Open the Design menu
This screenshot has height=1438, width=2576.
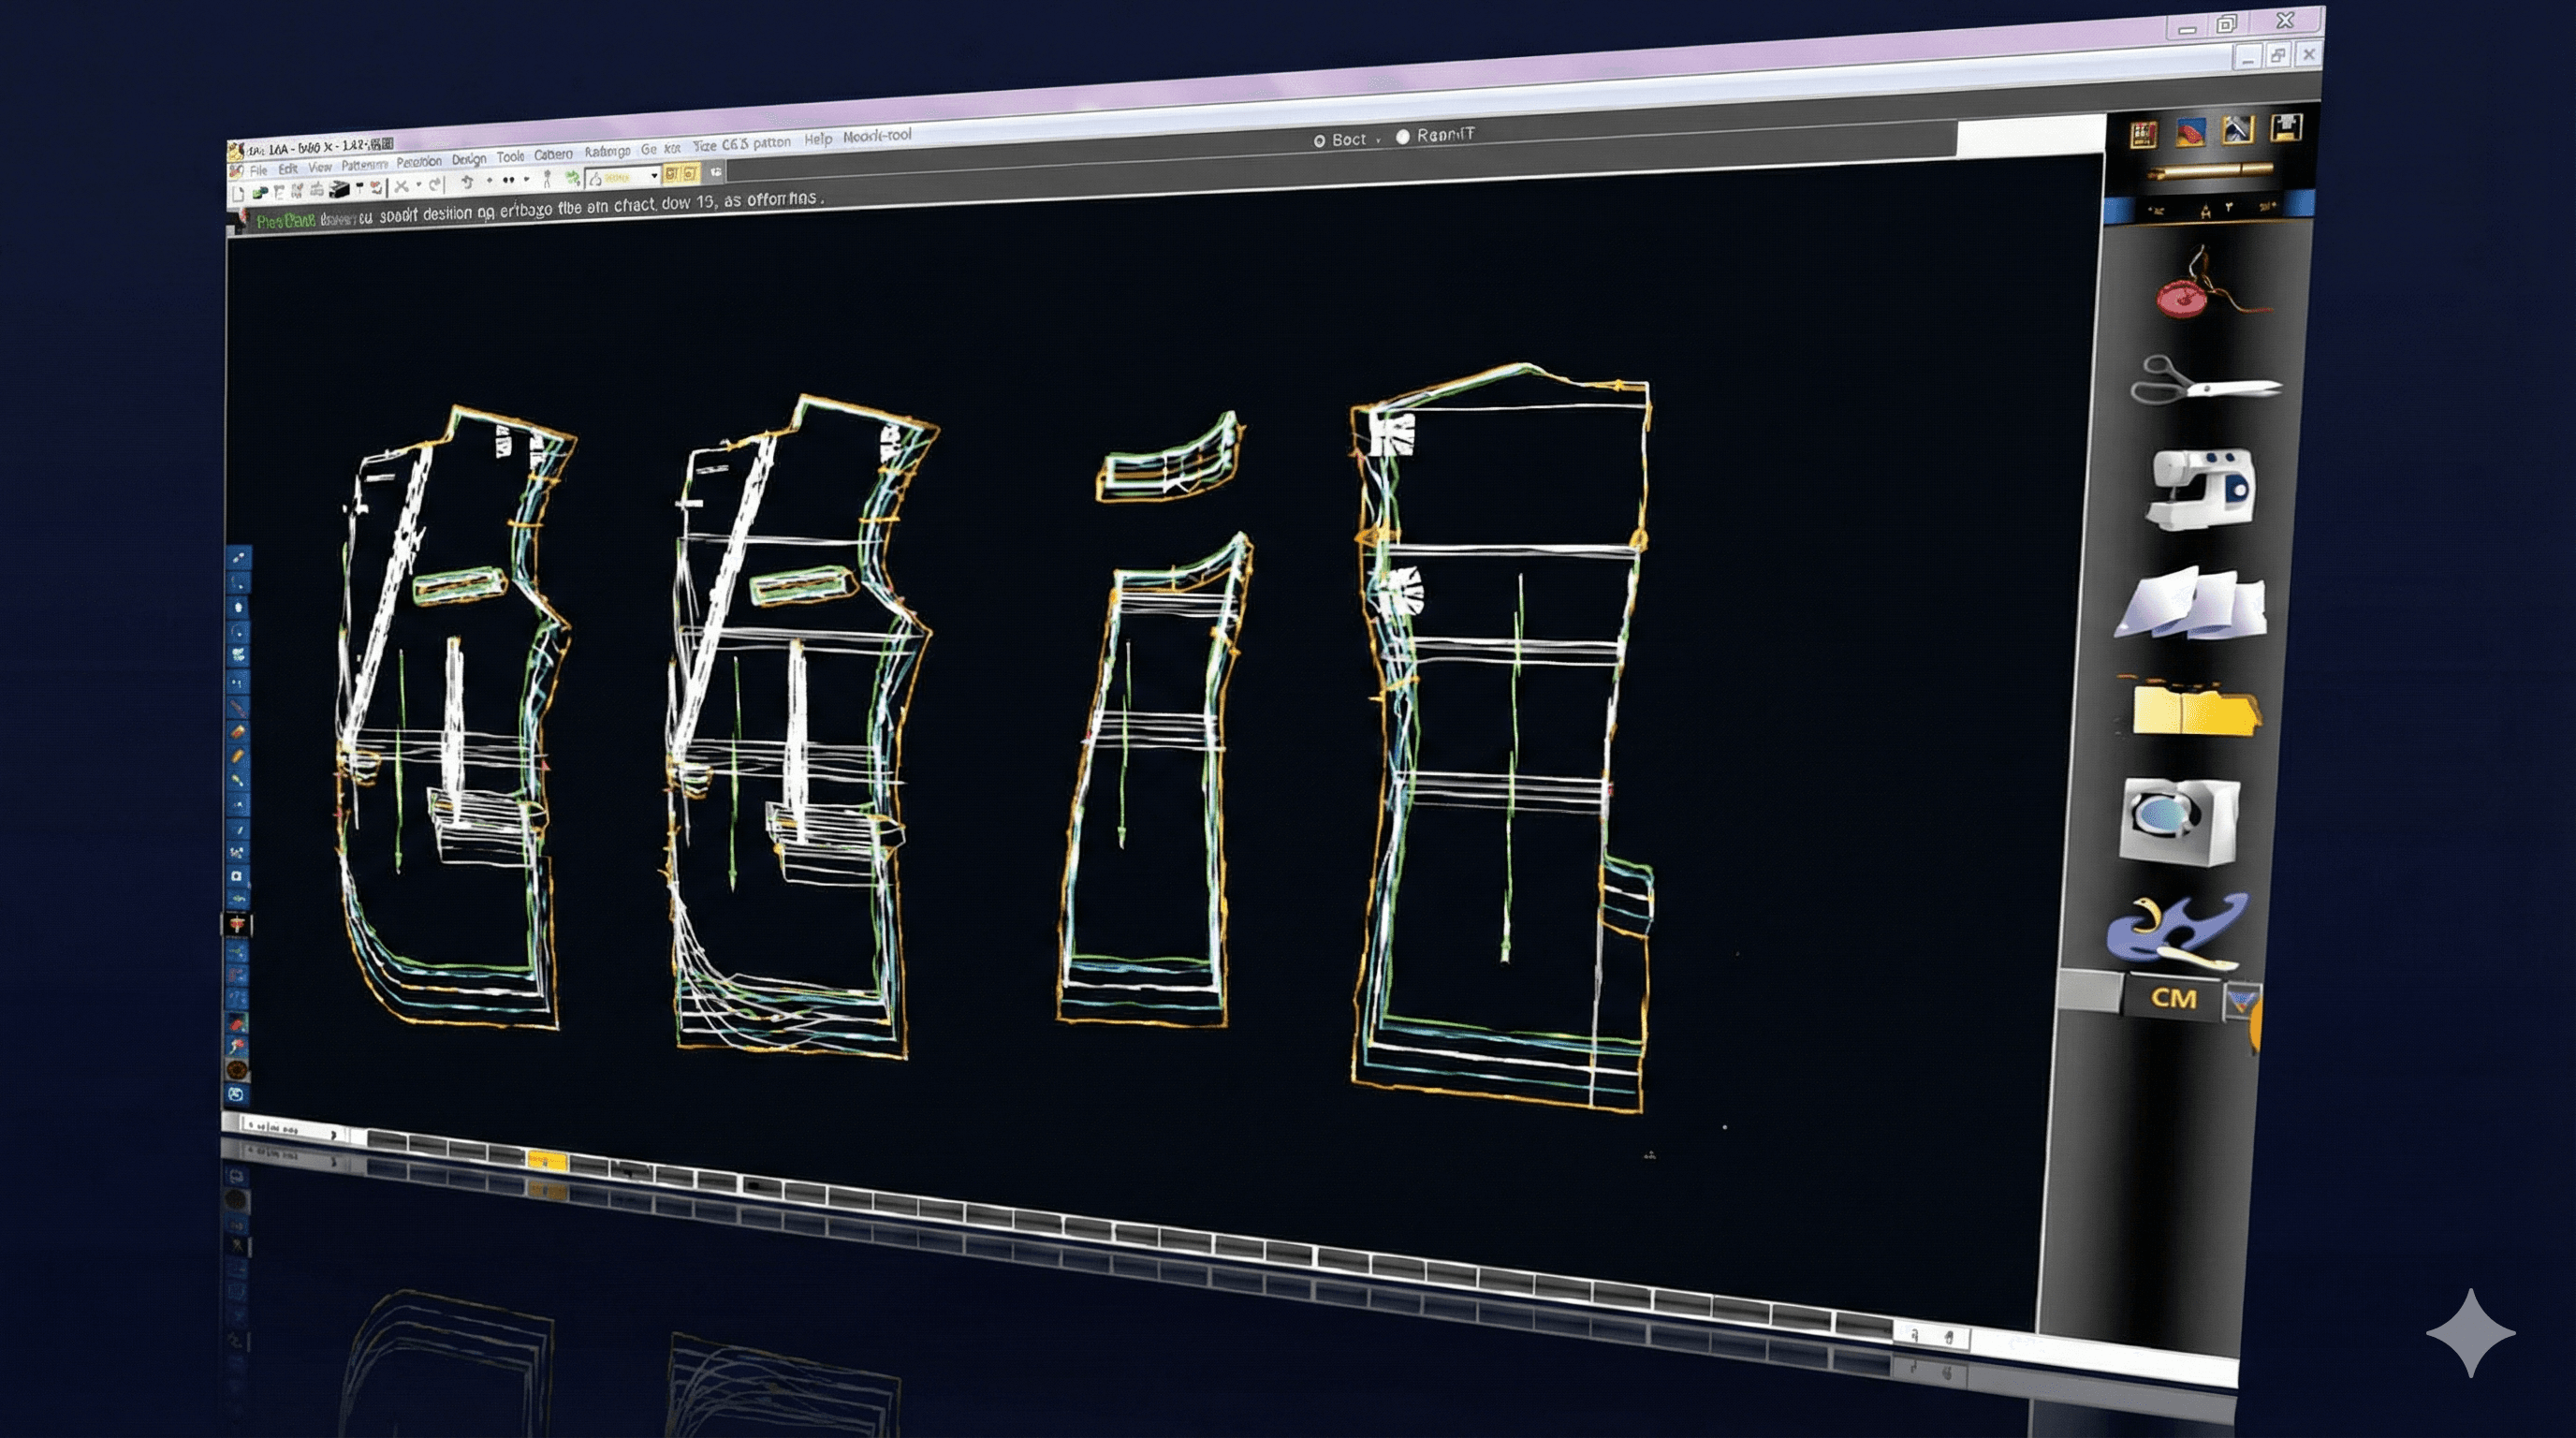click(468, 159)
